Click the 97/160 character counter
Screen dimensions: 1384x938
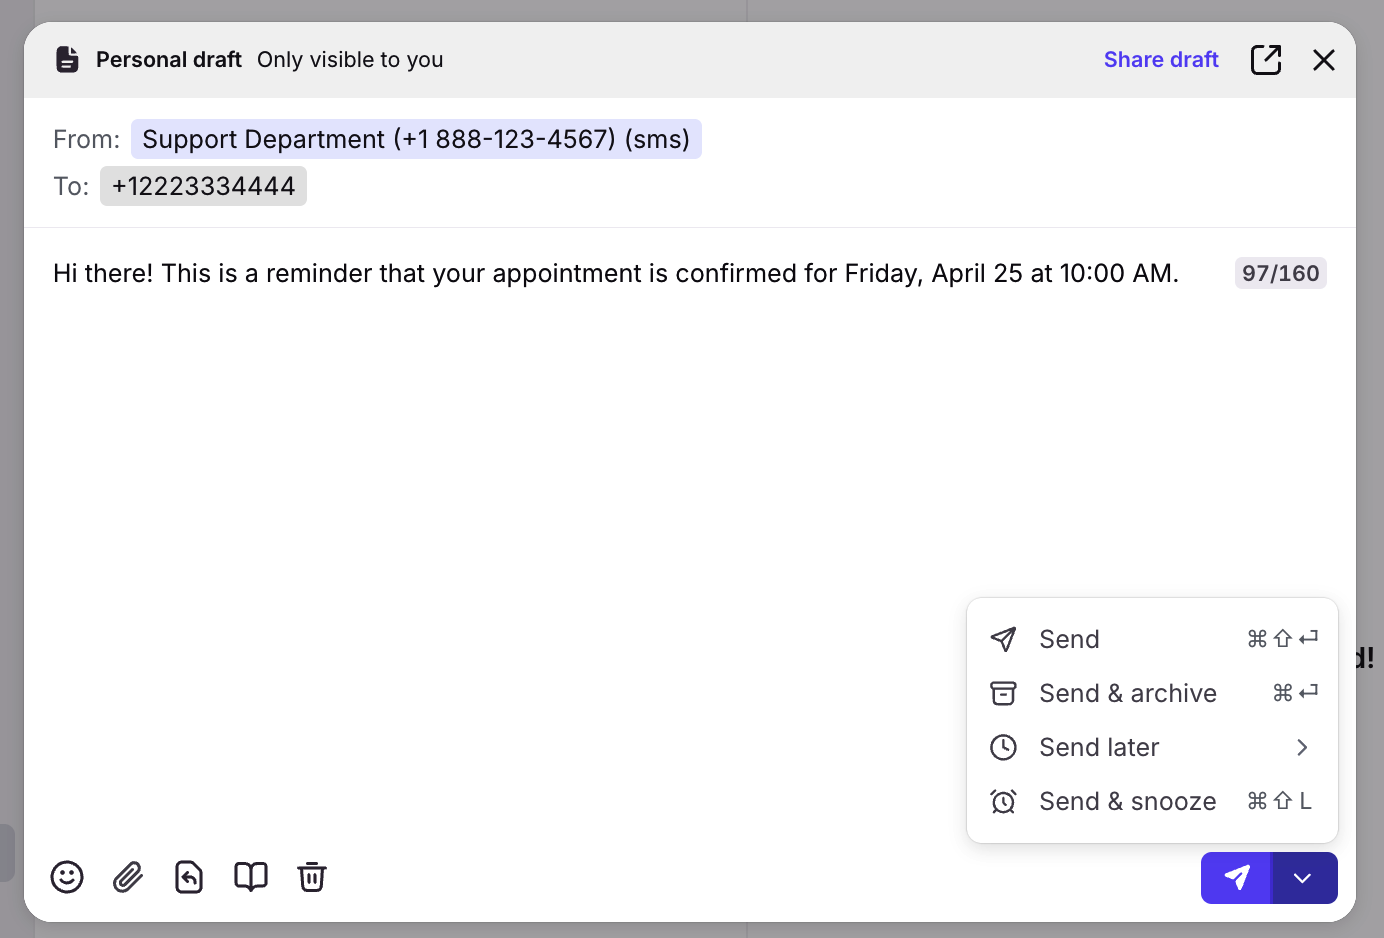1280,273
